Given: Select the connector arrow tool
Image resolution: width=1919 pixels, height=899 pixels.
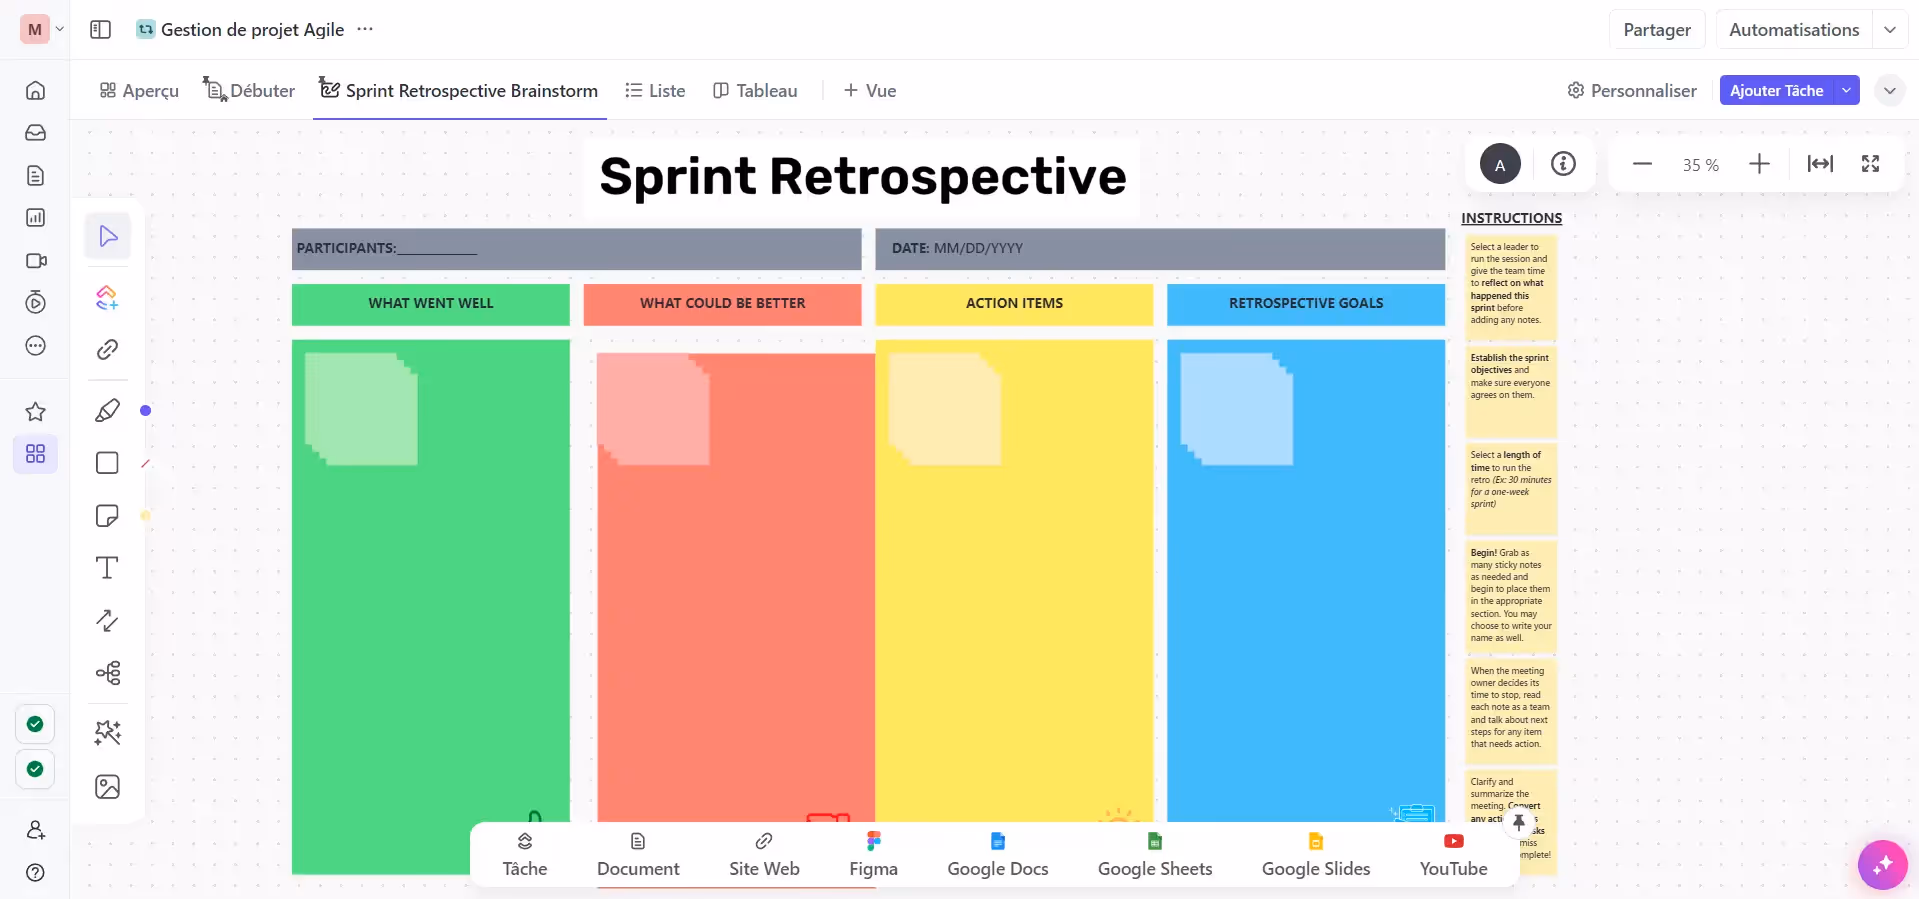Looking at the screenshot, I should click(x=107, y=620).
